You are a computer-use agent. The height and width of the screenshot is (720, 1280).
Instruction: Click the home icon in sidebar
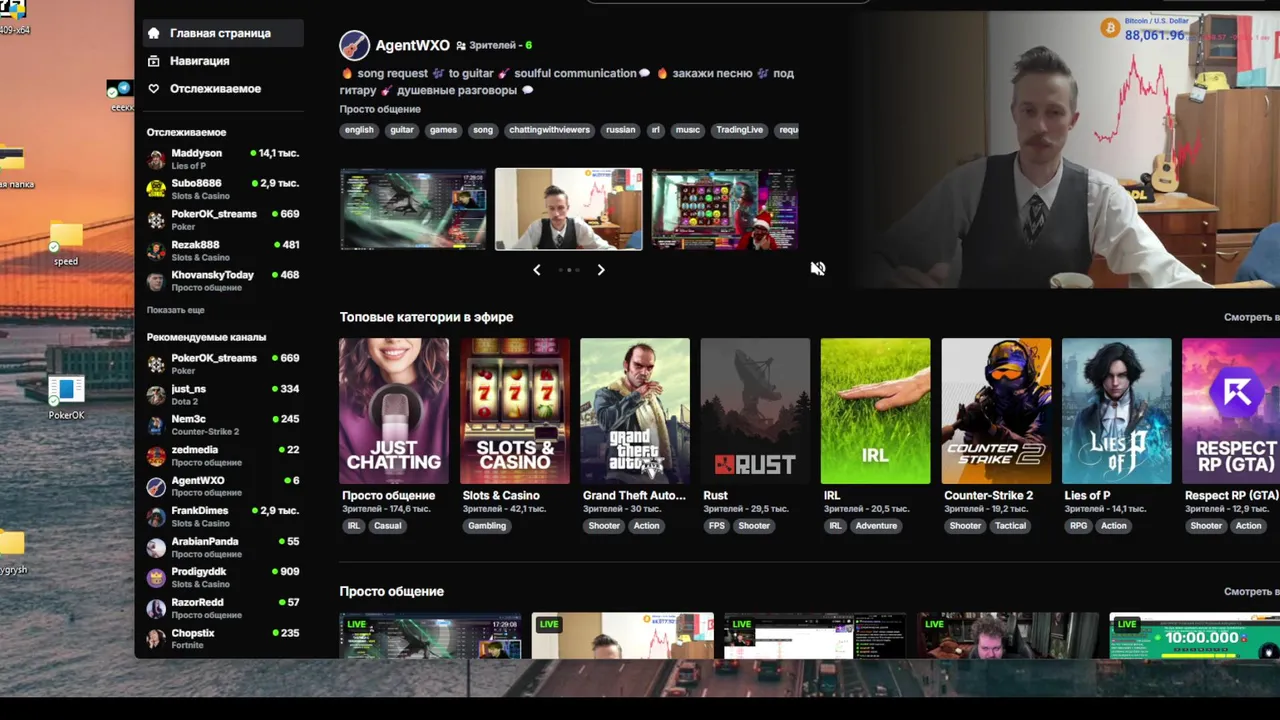(153, 33)
